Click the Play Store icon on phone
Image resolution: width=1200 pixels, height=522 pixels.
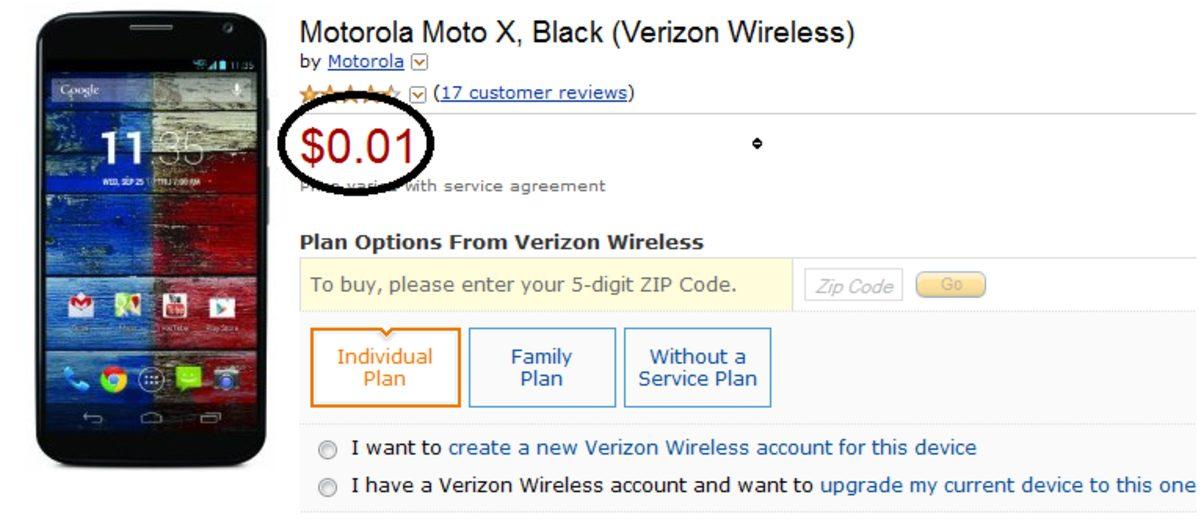coord(221,307)
